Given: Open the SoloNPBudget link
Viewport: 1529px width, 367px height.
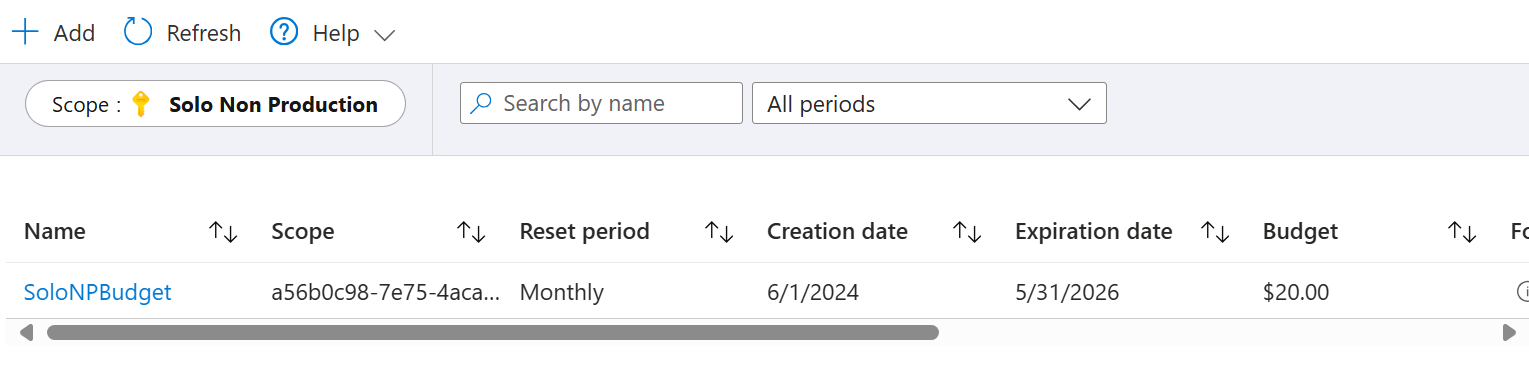Looking at the screenshot, I should click(x=98, y=292).
